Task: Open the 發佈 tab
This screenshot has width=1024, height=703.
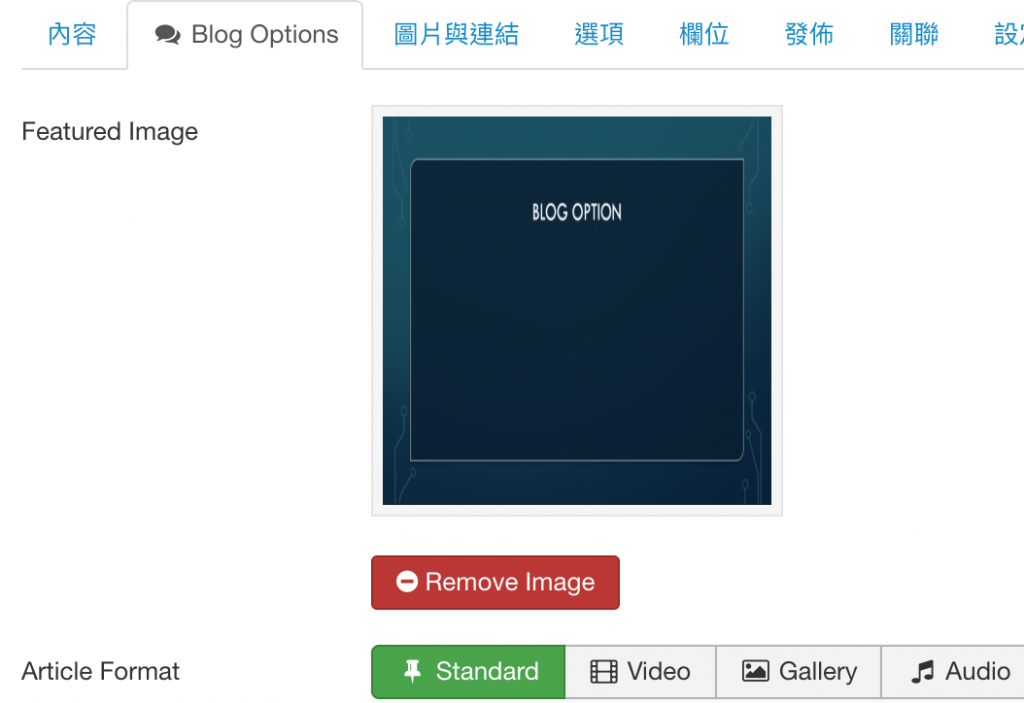Action: (x=809, y=35)
